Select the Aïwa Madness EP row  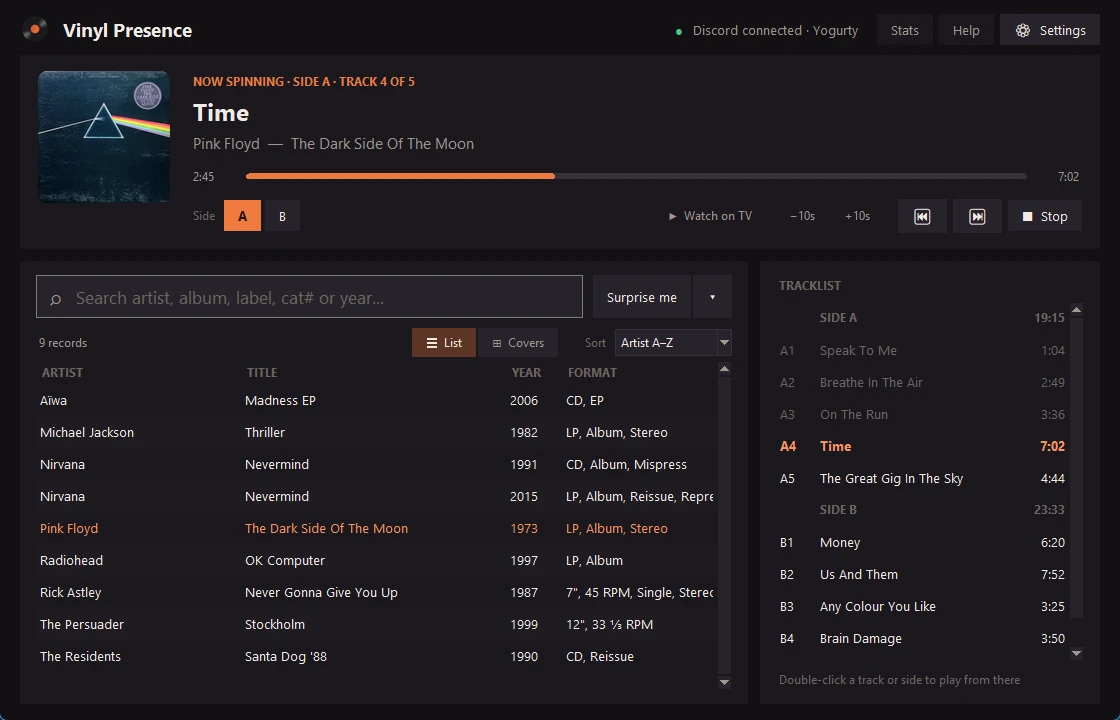(376, 401)
